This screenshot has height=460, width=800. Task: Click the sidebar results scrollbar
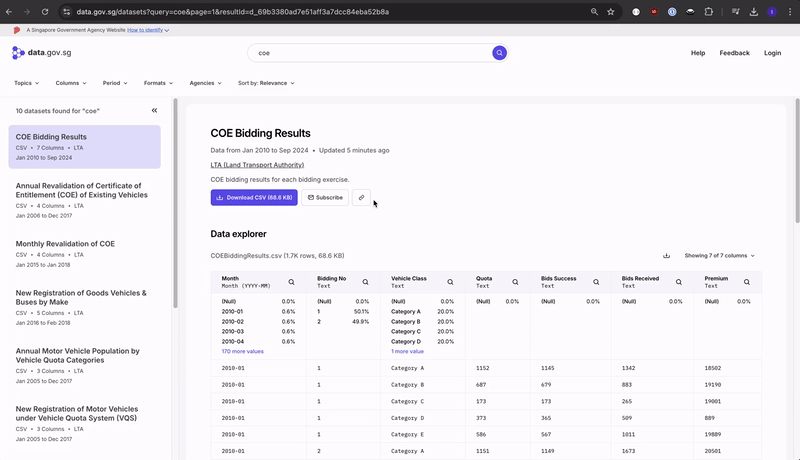click(176, 204)
